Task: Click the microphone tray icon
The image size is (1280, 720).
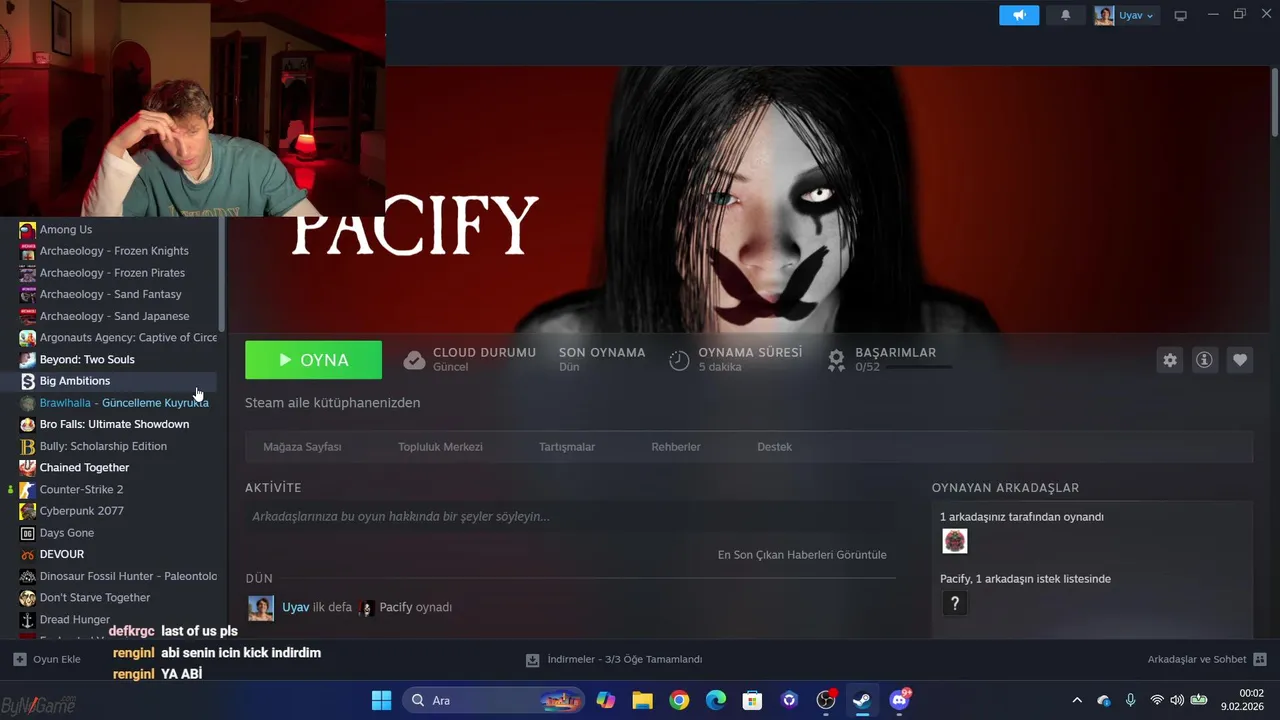Action: pos(1130,700)
